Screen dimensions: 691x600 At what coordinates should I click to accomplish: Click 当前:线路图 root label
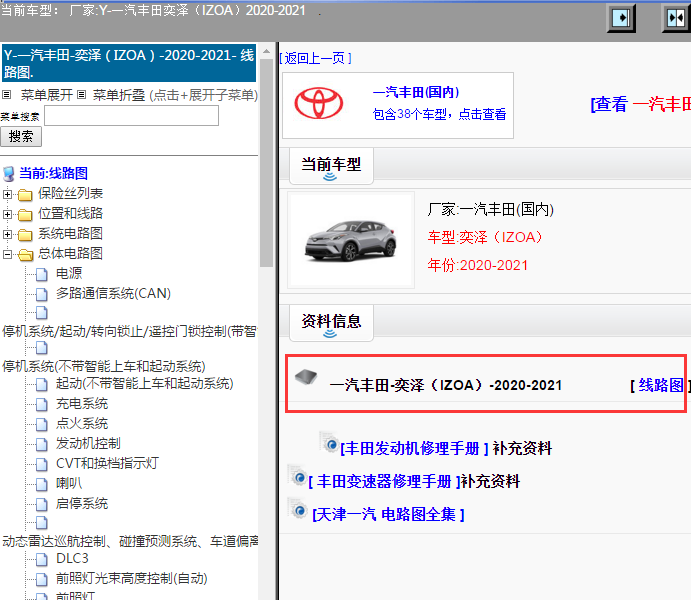[53, 174]
